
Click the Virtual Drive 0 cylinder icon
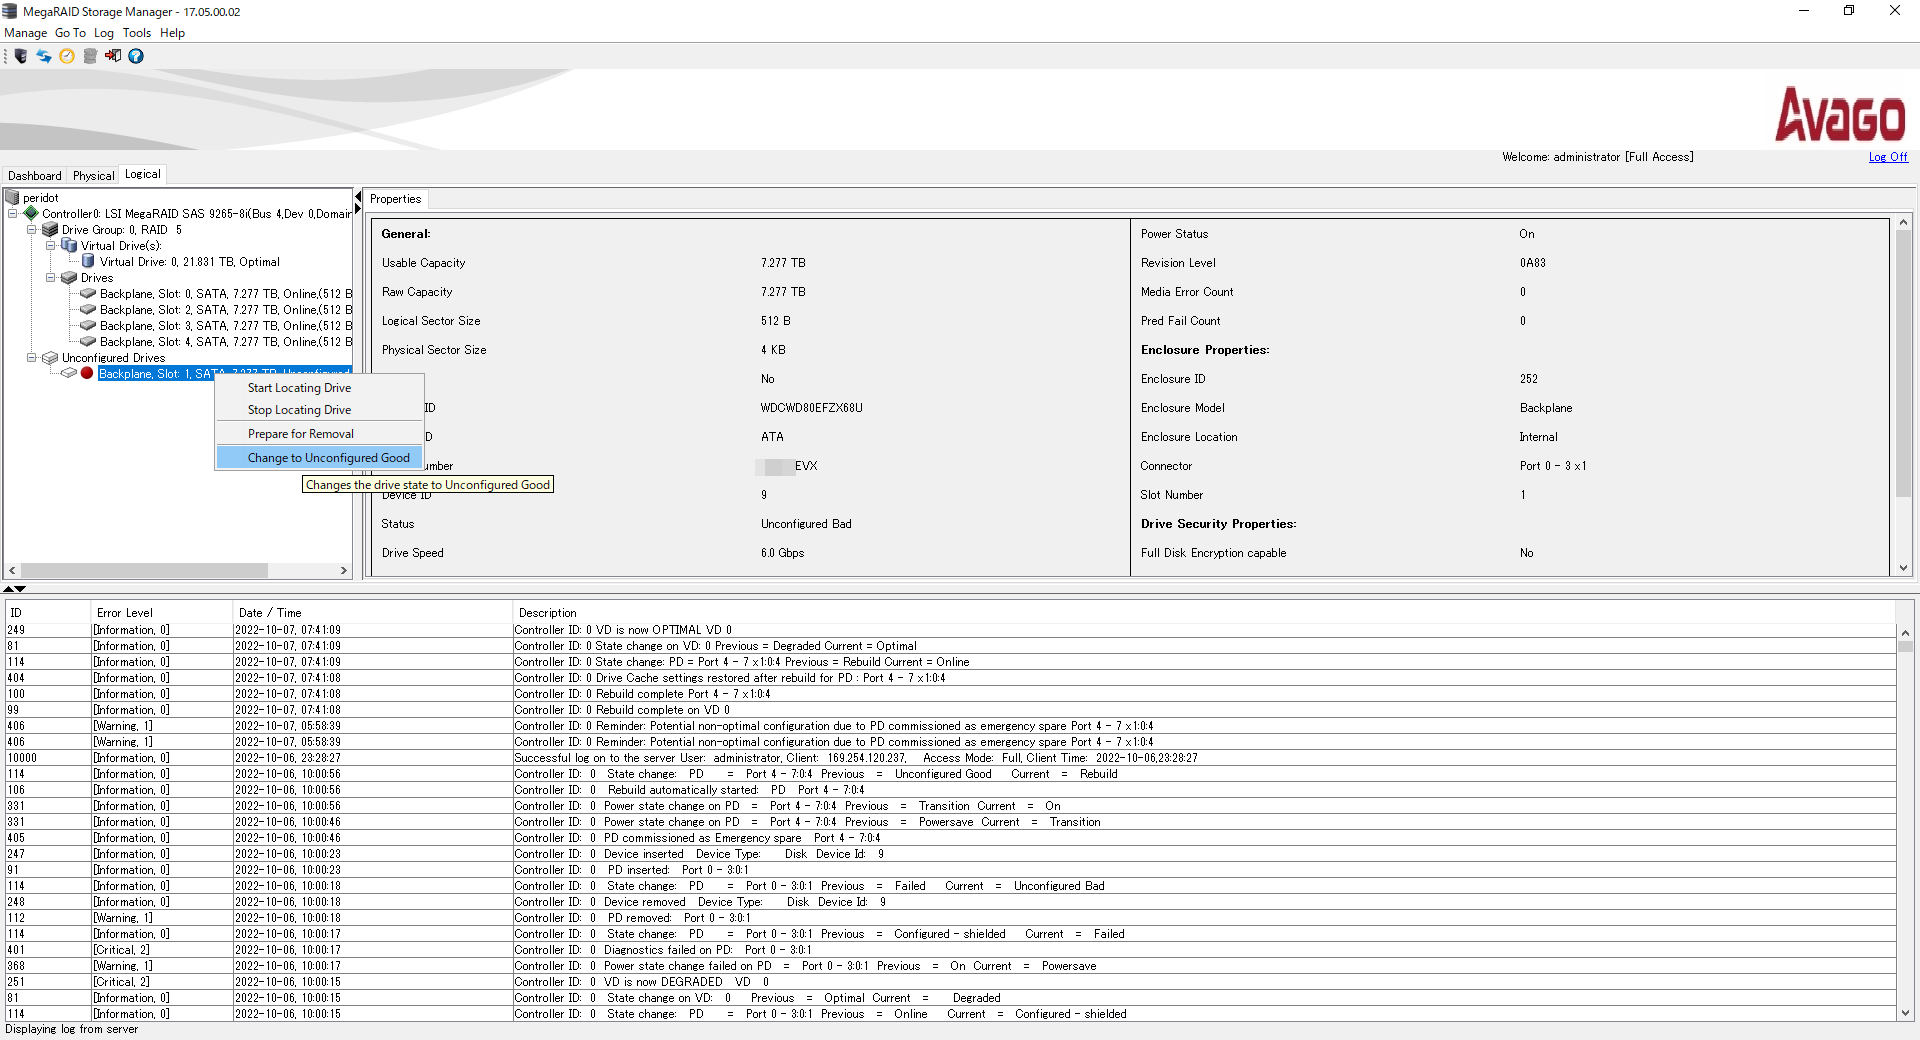click(x=88, y=261)
